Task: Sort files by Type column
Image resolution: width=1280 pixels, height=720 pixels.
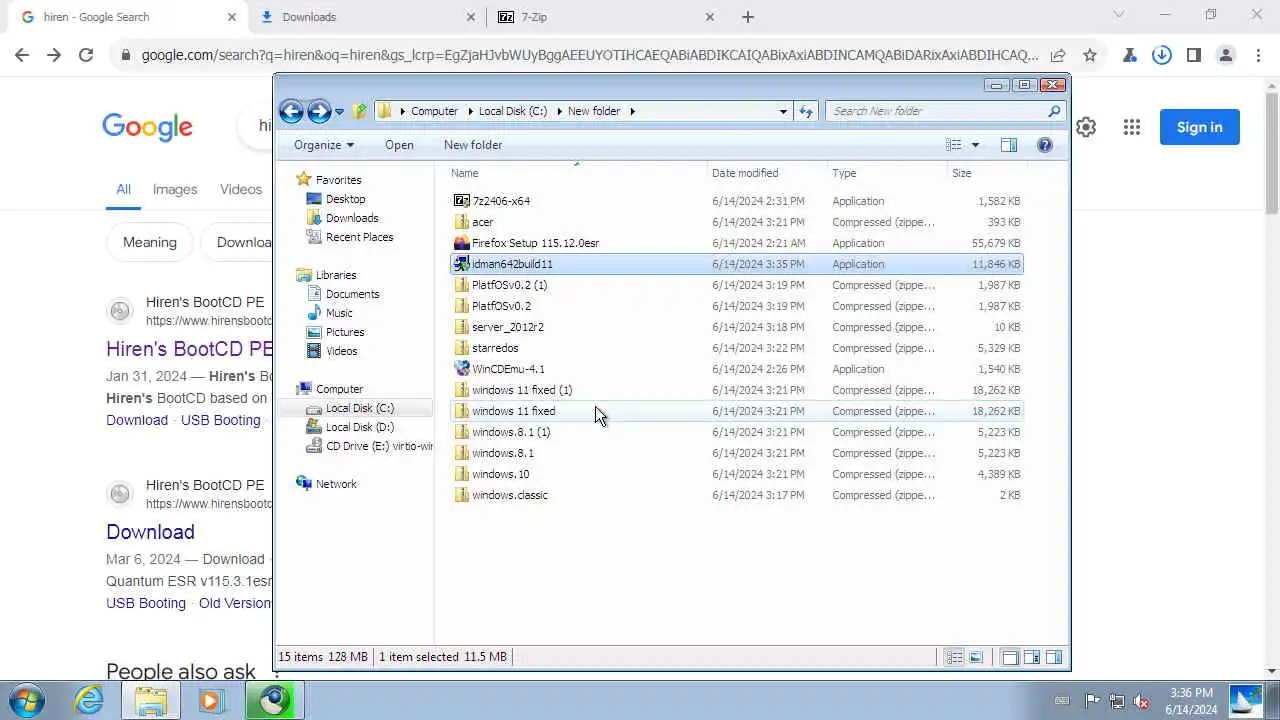Action: [886, 173]
